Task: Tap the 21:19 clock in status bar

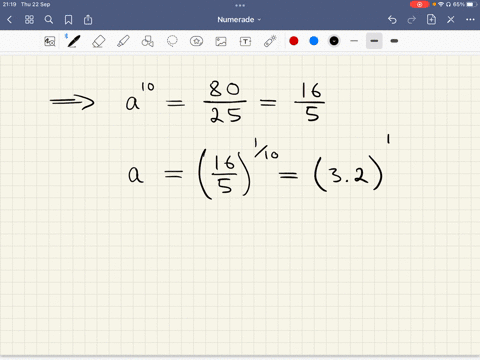Action: pyautogui.click(x=9, y=4)
